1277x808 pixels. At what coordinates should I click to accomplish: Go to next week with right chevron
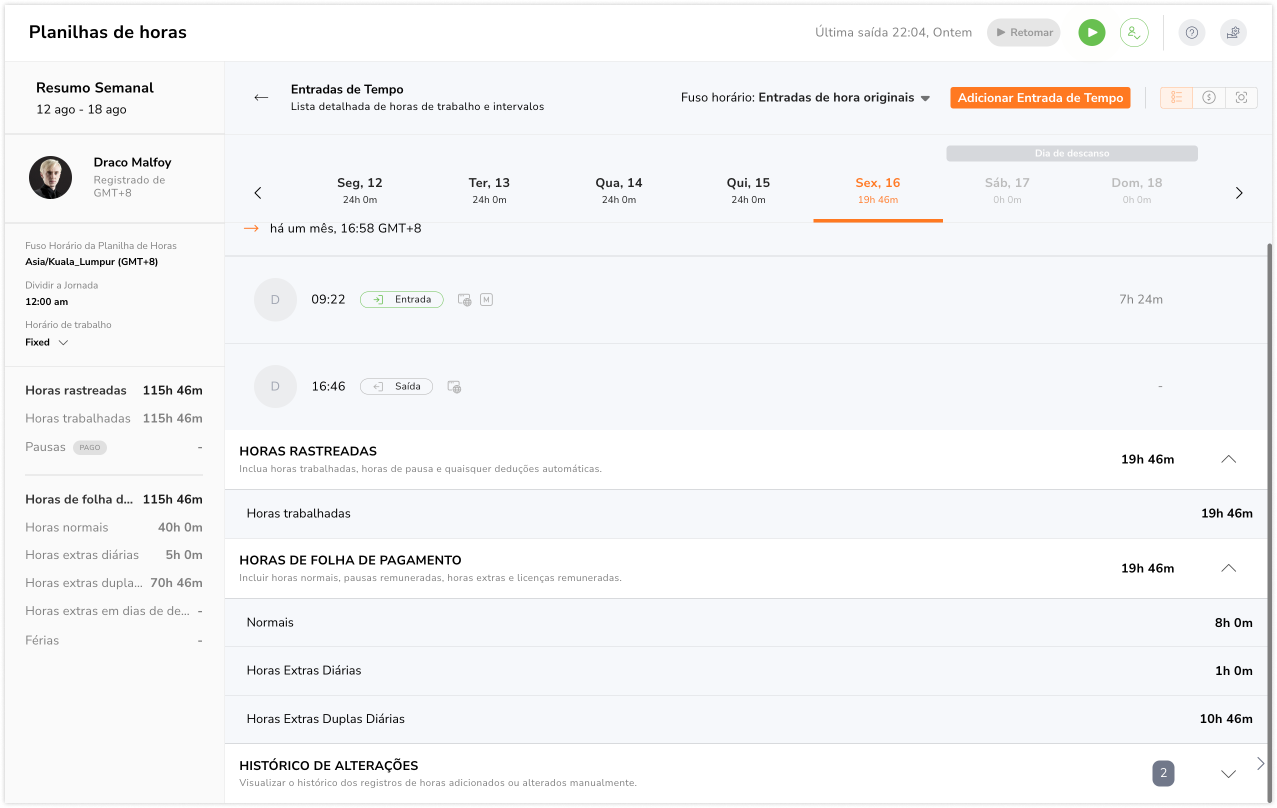(1239, 193)
